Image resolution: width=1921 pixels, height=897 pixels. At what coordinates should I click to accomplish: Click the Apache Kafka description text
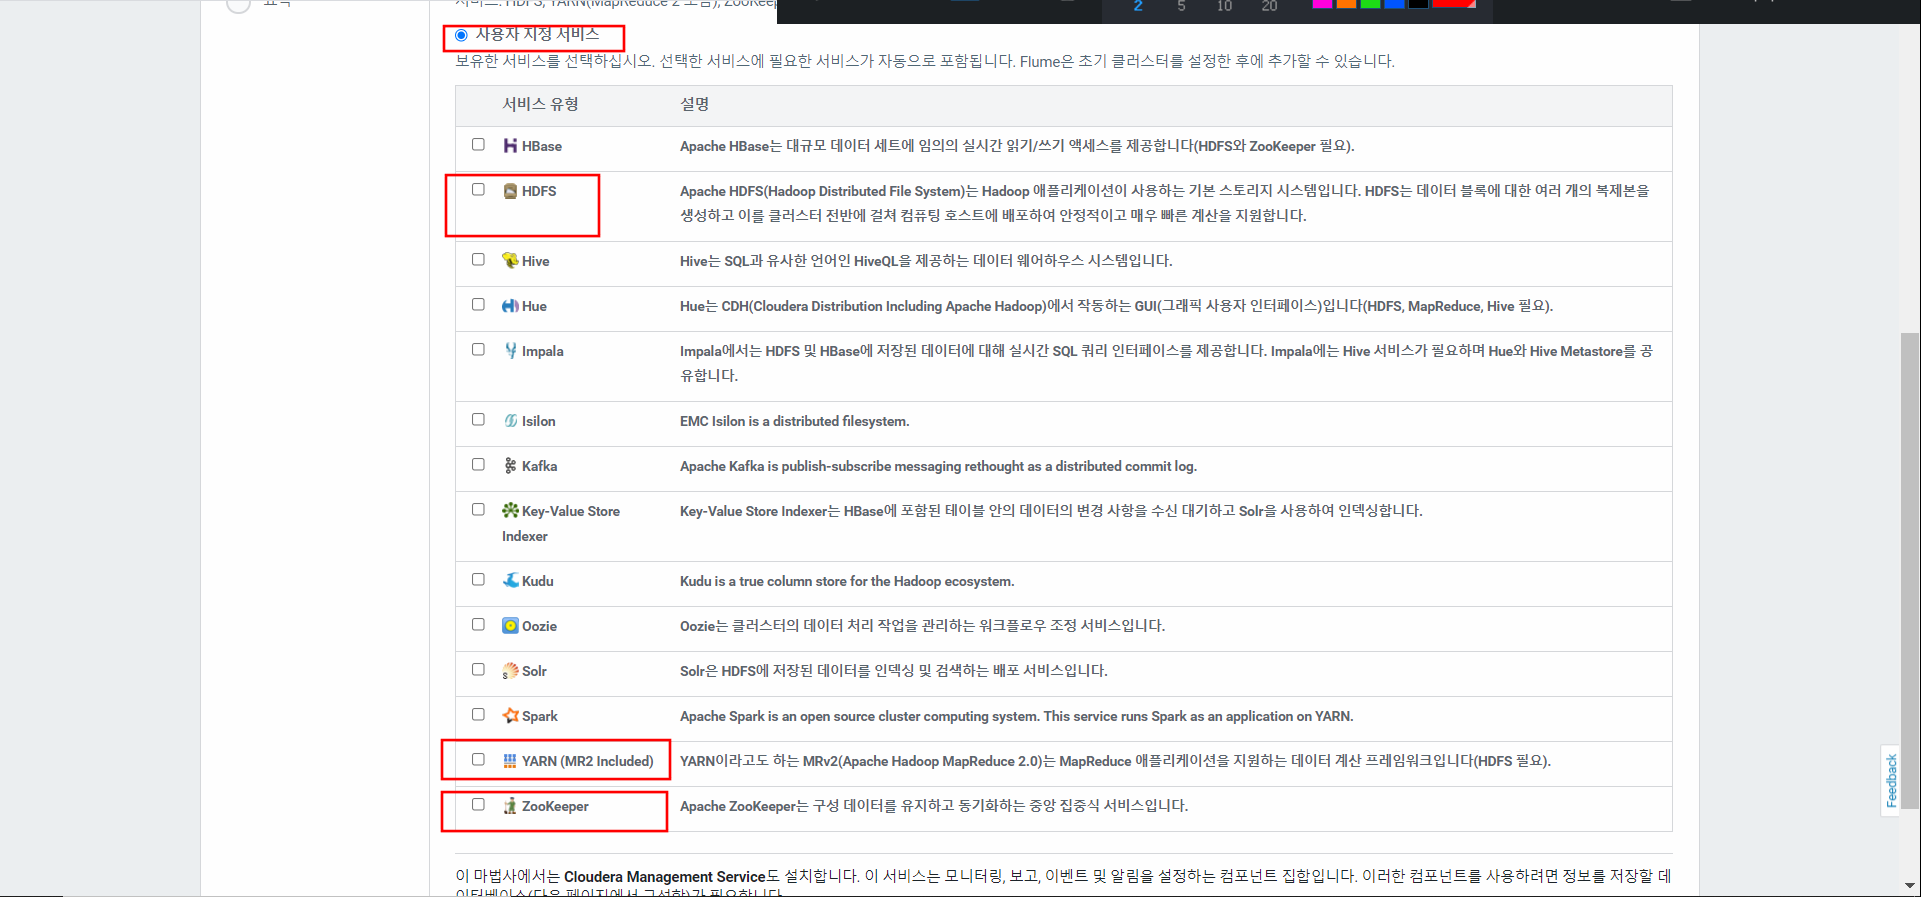(938, 466)
